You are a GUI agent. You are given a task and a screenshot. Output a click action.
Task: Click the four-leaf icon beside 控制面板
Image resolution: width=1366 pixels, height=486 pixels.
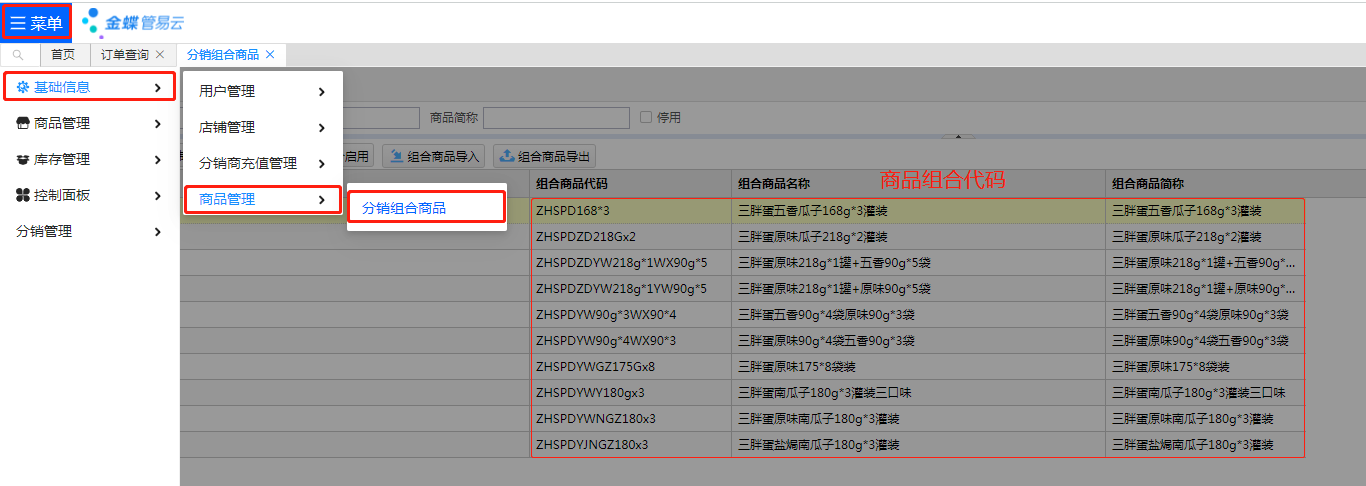coord(23,196)
